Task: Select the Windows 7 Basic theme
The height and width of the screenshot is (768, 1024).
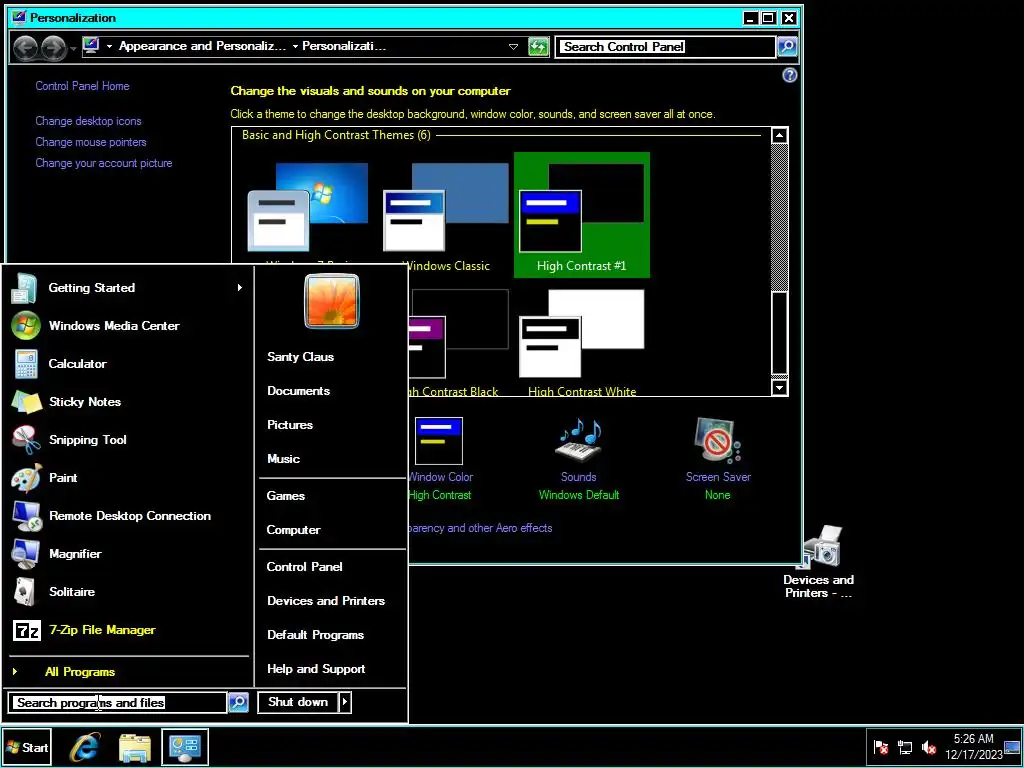Action: (x=308, y=206)
